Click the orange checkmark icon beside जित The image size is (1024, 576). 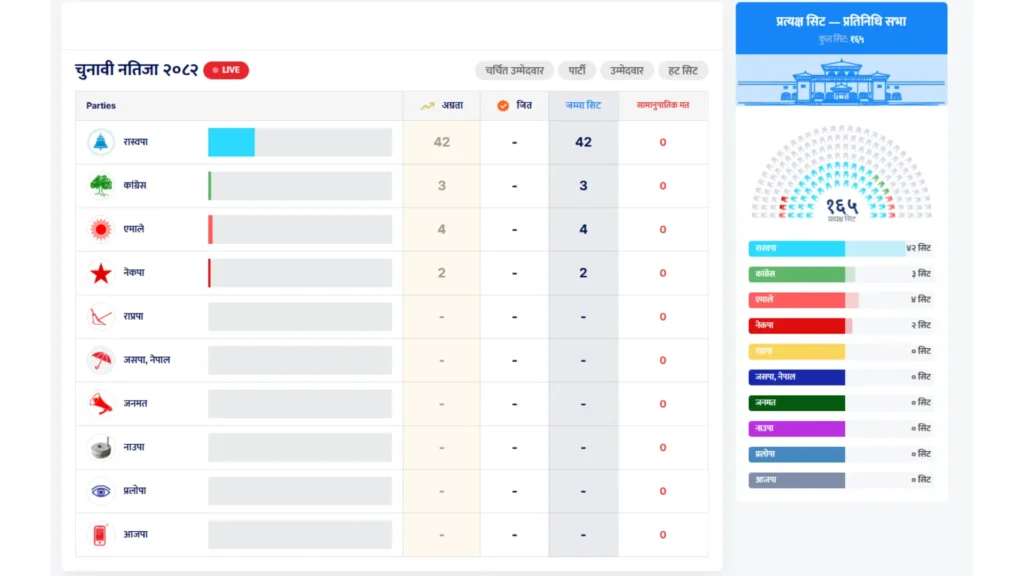503,105
